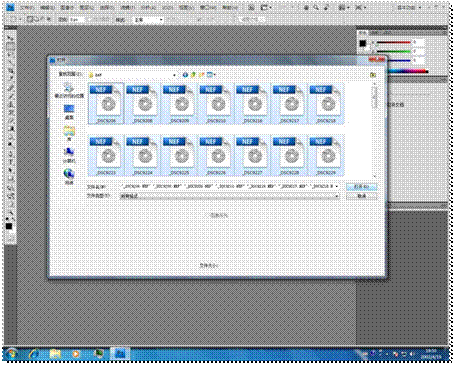
Task: Select the Type tool in the toolbox
Action: click(x=10, y=162)
